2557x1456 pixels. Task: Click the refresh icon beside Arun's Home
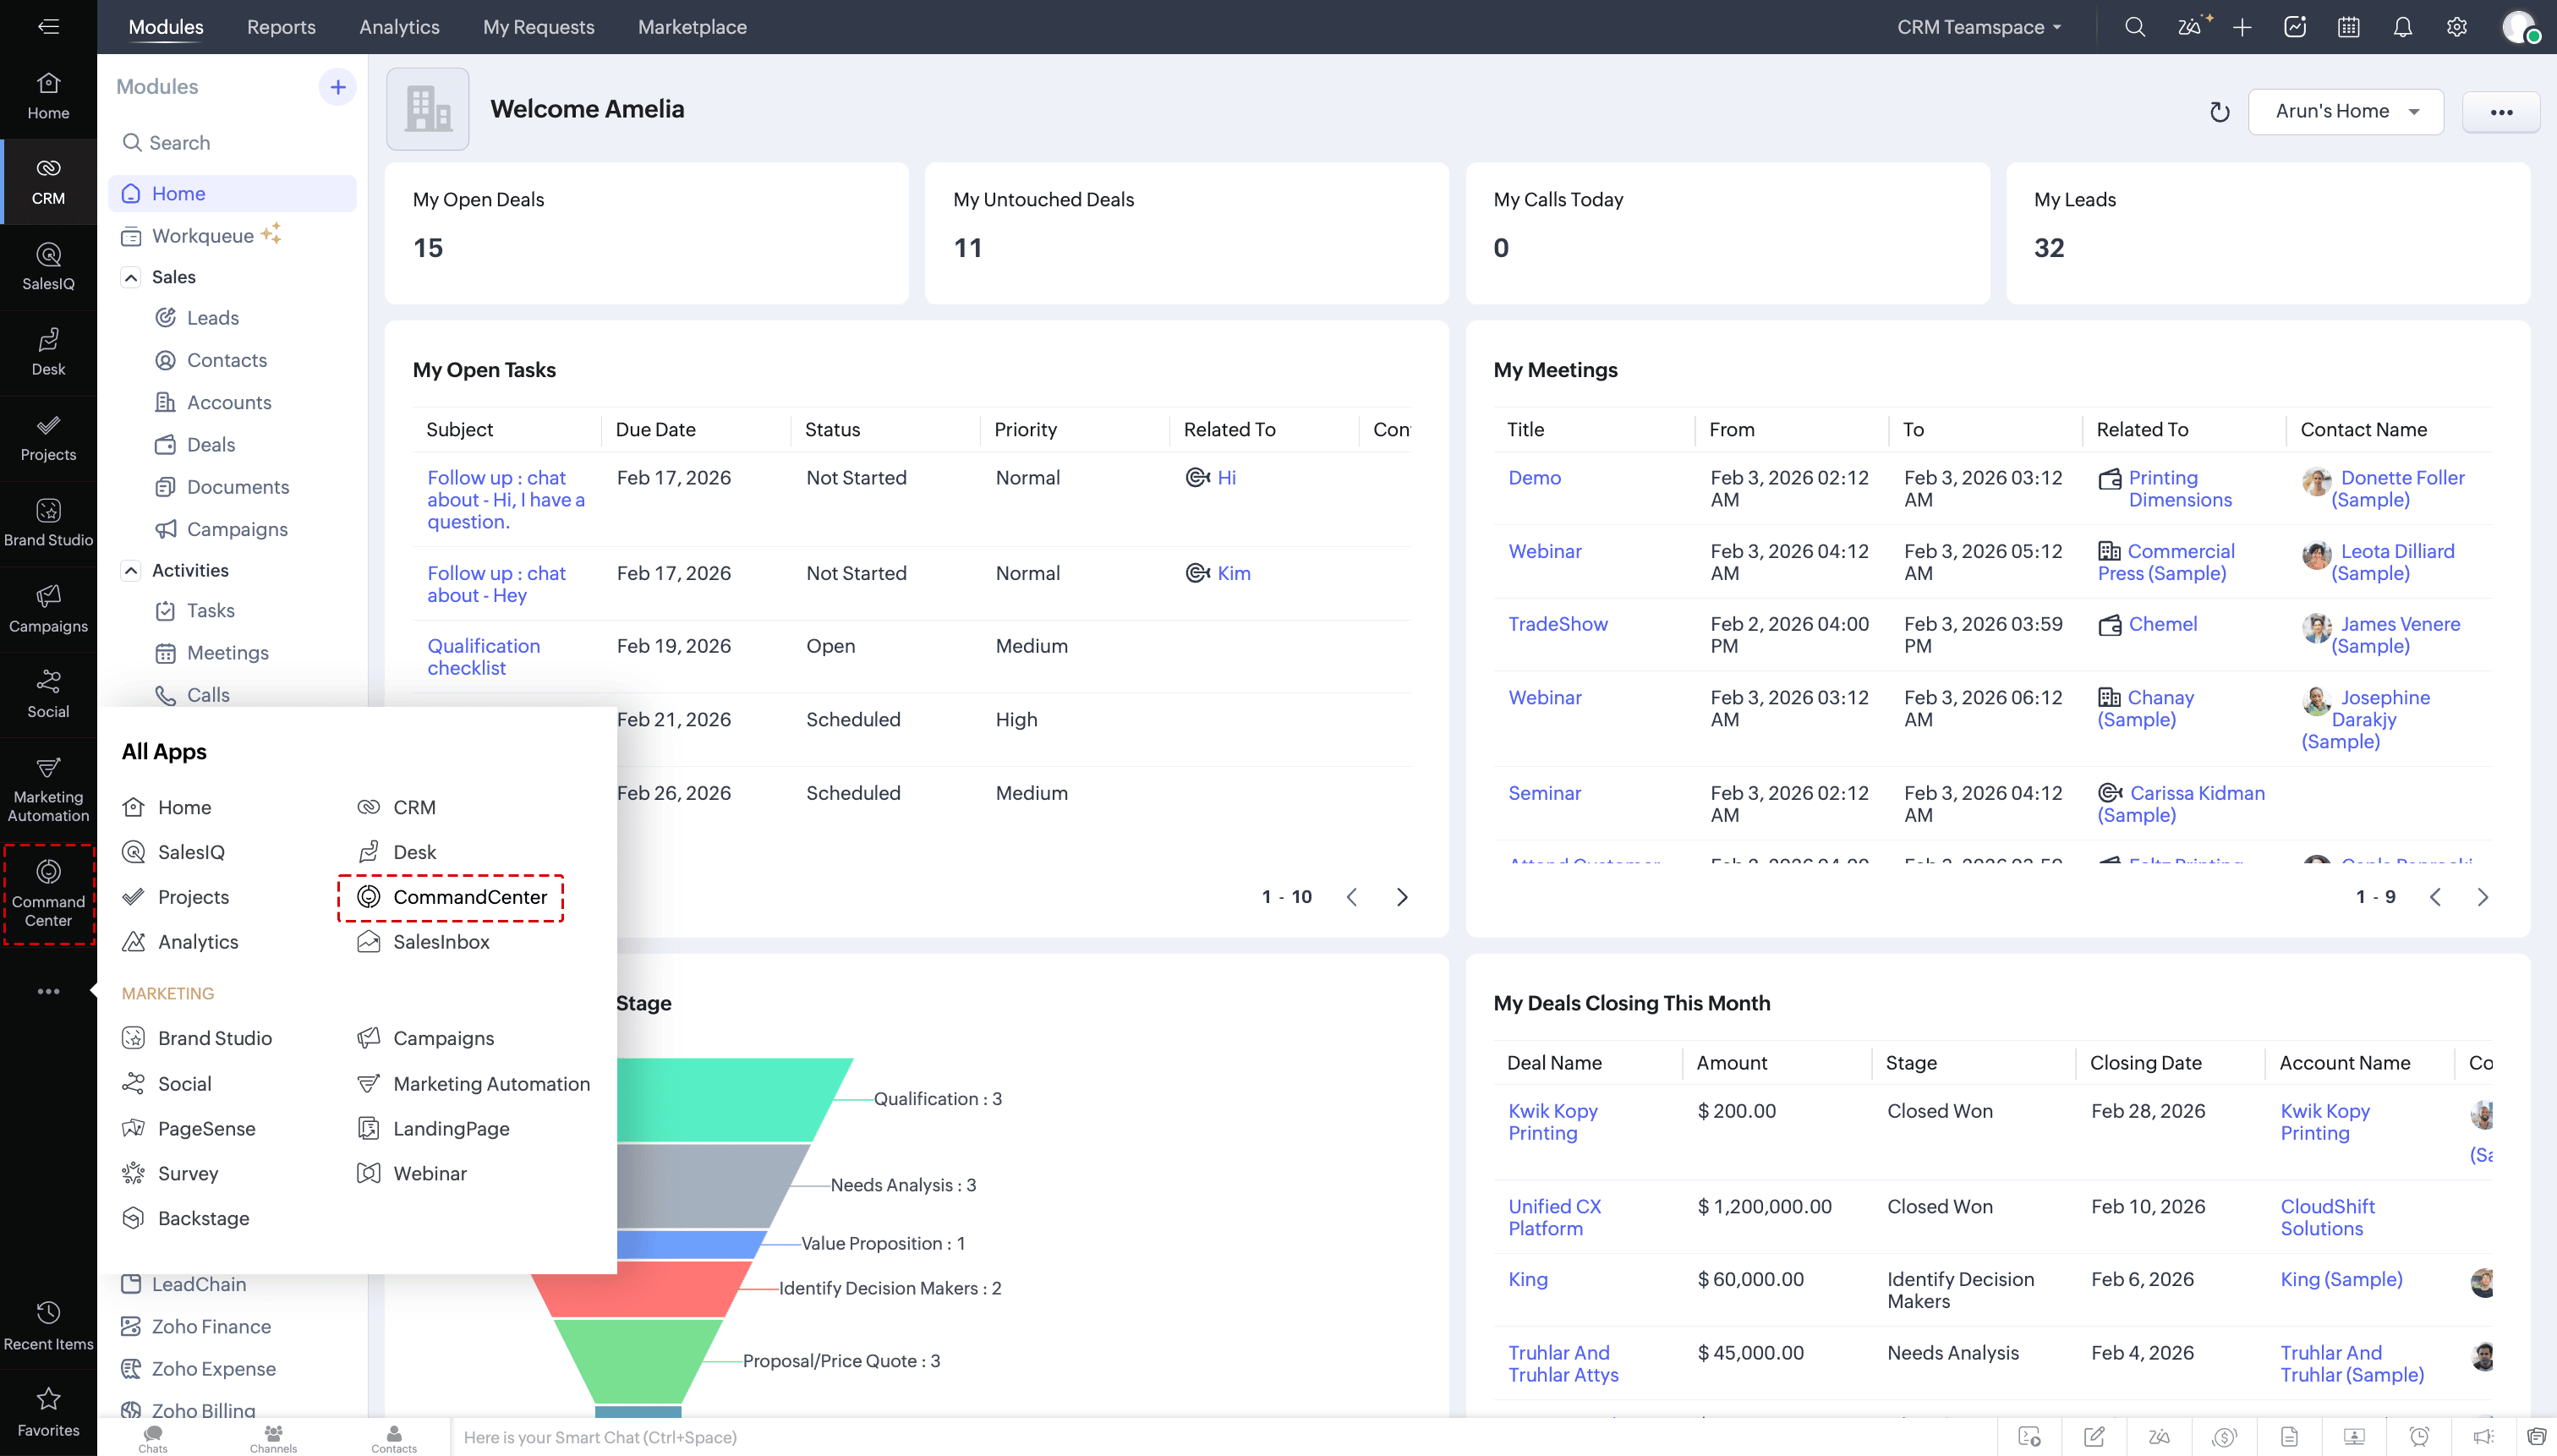click(2219, 112)
